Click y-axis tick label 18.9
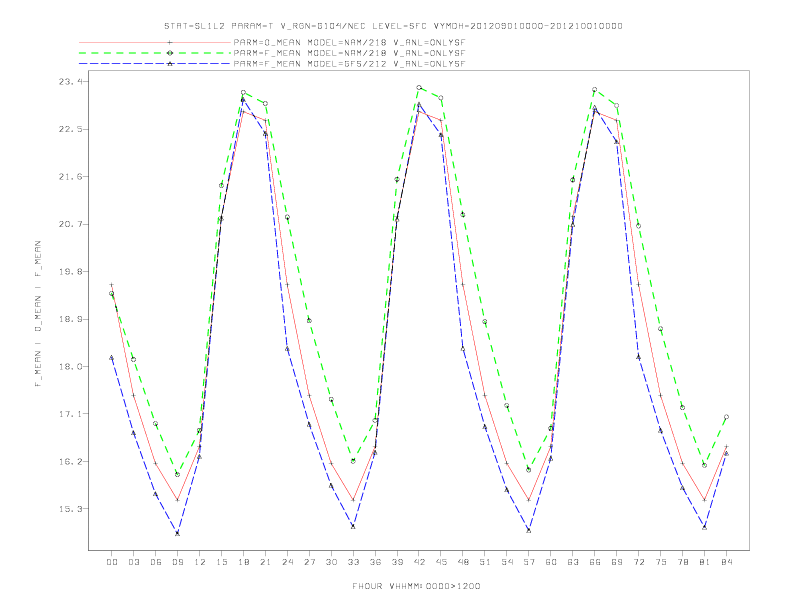This screenshot has height=612, width=792. pyautogui.click(x=69, y=319)
